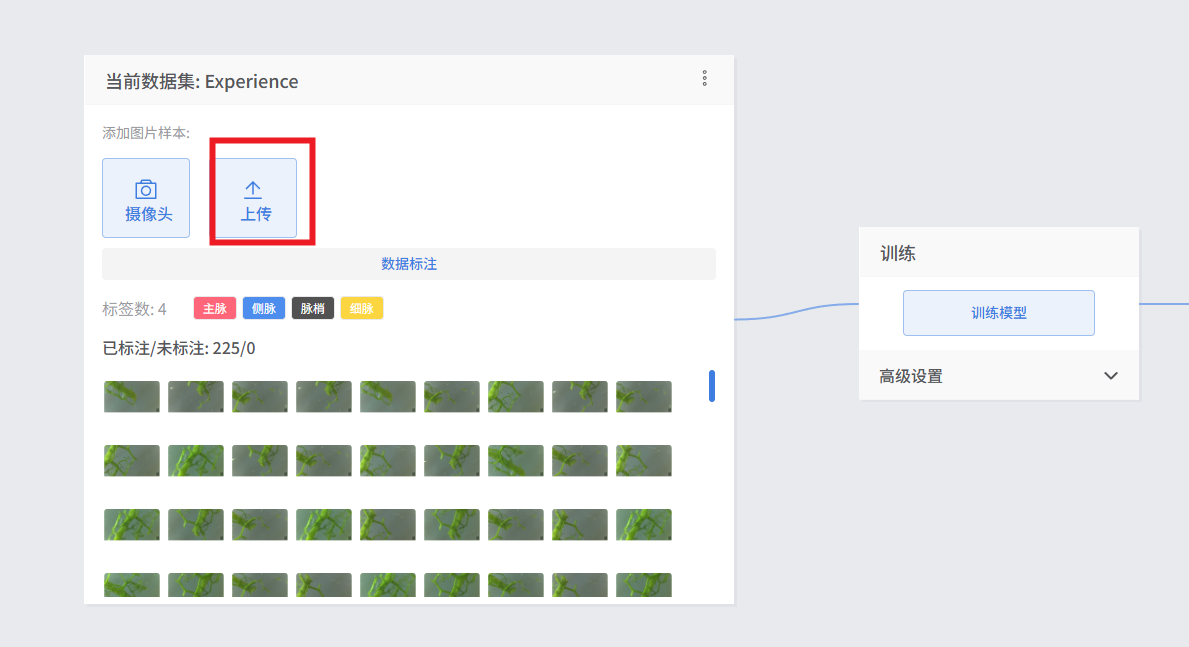Viewport: 1189px width, 647px height.
Task: Open the dataset three-dot options menu
Action: pyautogui.click(x=704, y=78)
